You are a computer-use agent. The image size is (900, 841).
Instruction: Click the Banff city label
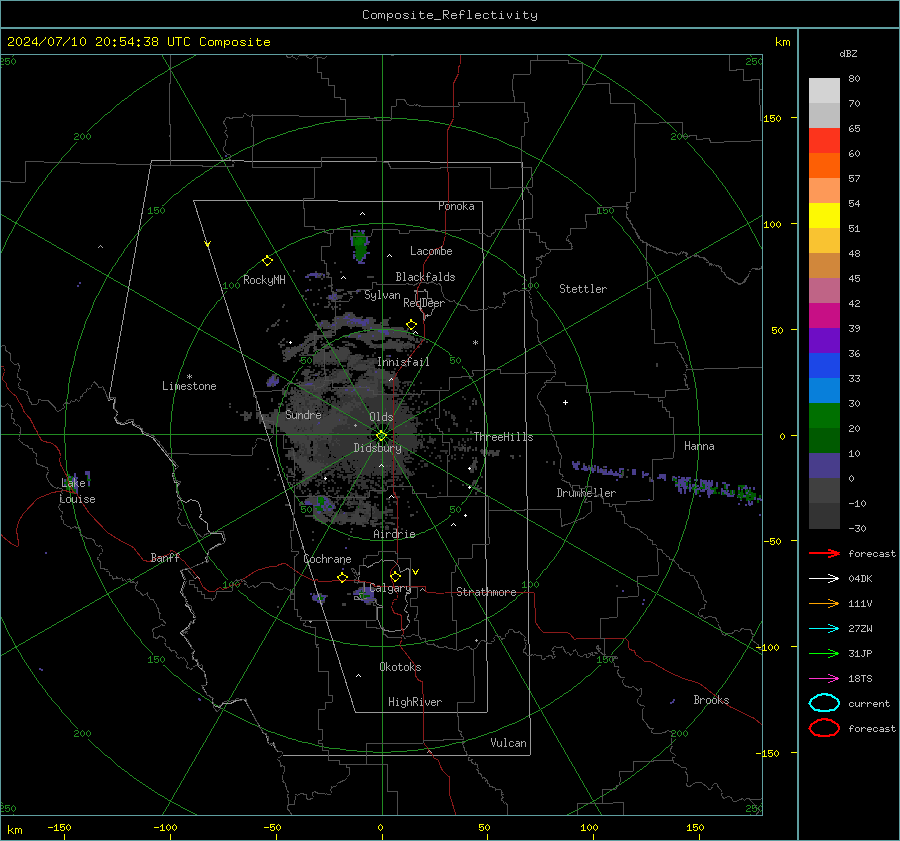click(x=165, y=558)
